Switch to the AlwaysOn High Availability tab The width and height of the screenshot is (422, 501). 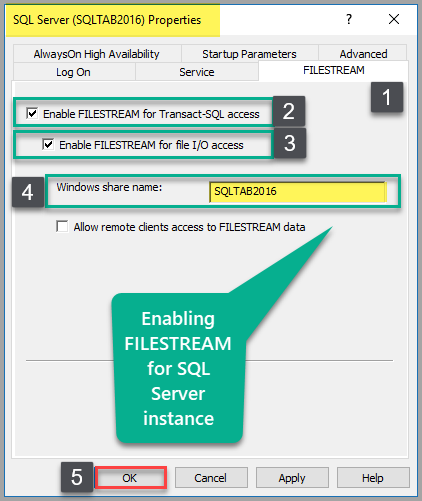[97, 54]
